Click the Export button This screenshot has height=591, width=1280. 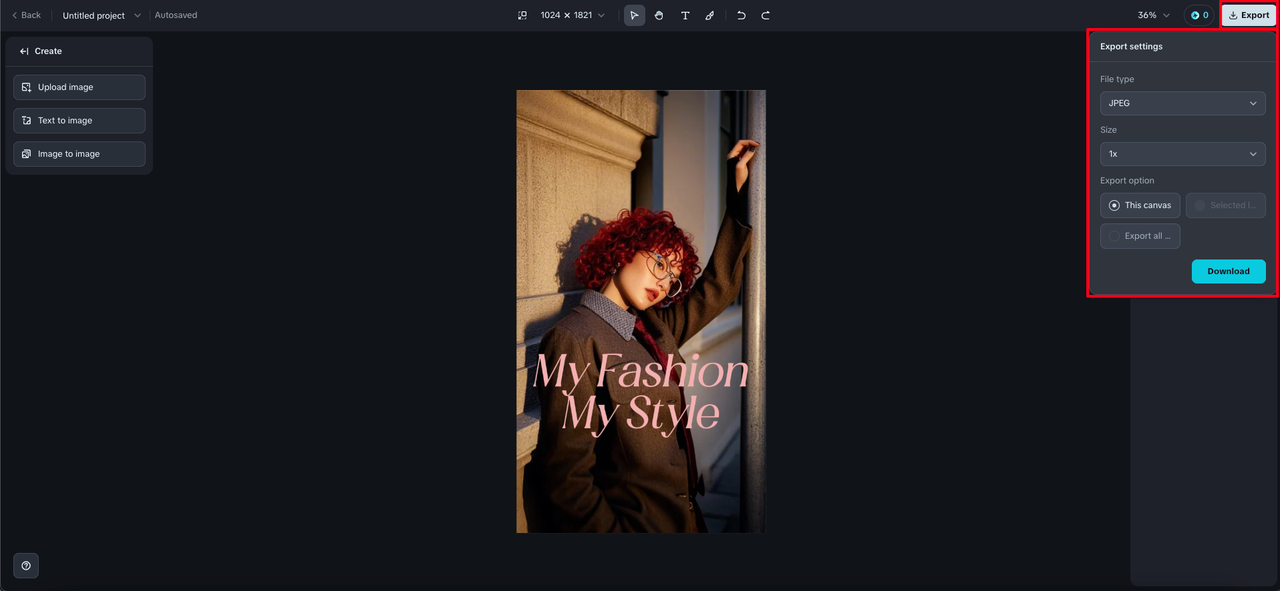1249,15
